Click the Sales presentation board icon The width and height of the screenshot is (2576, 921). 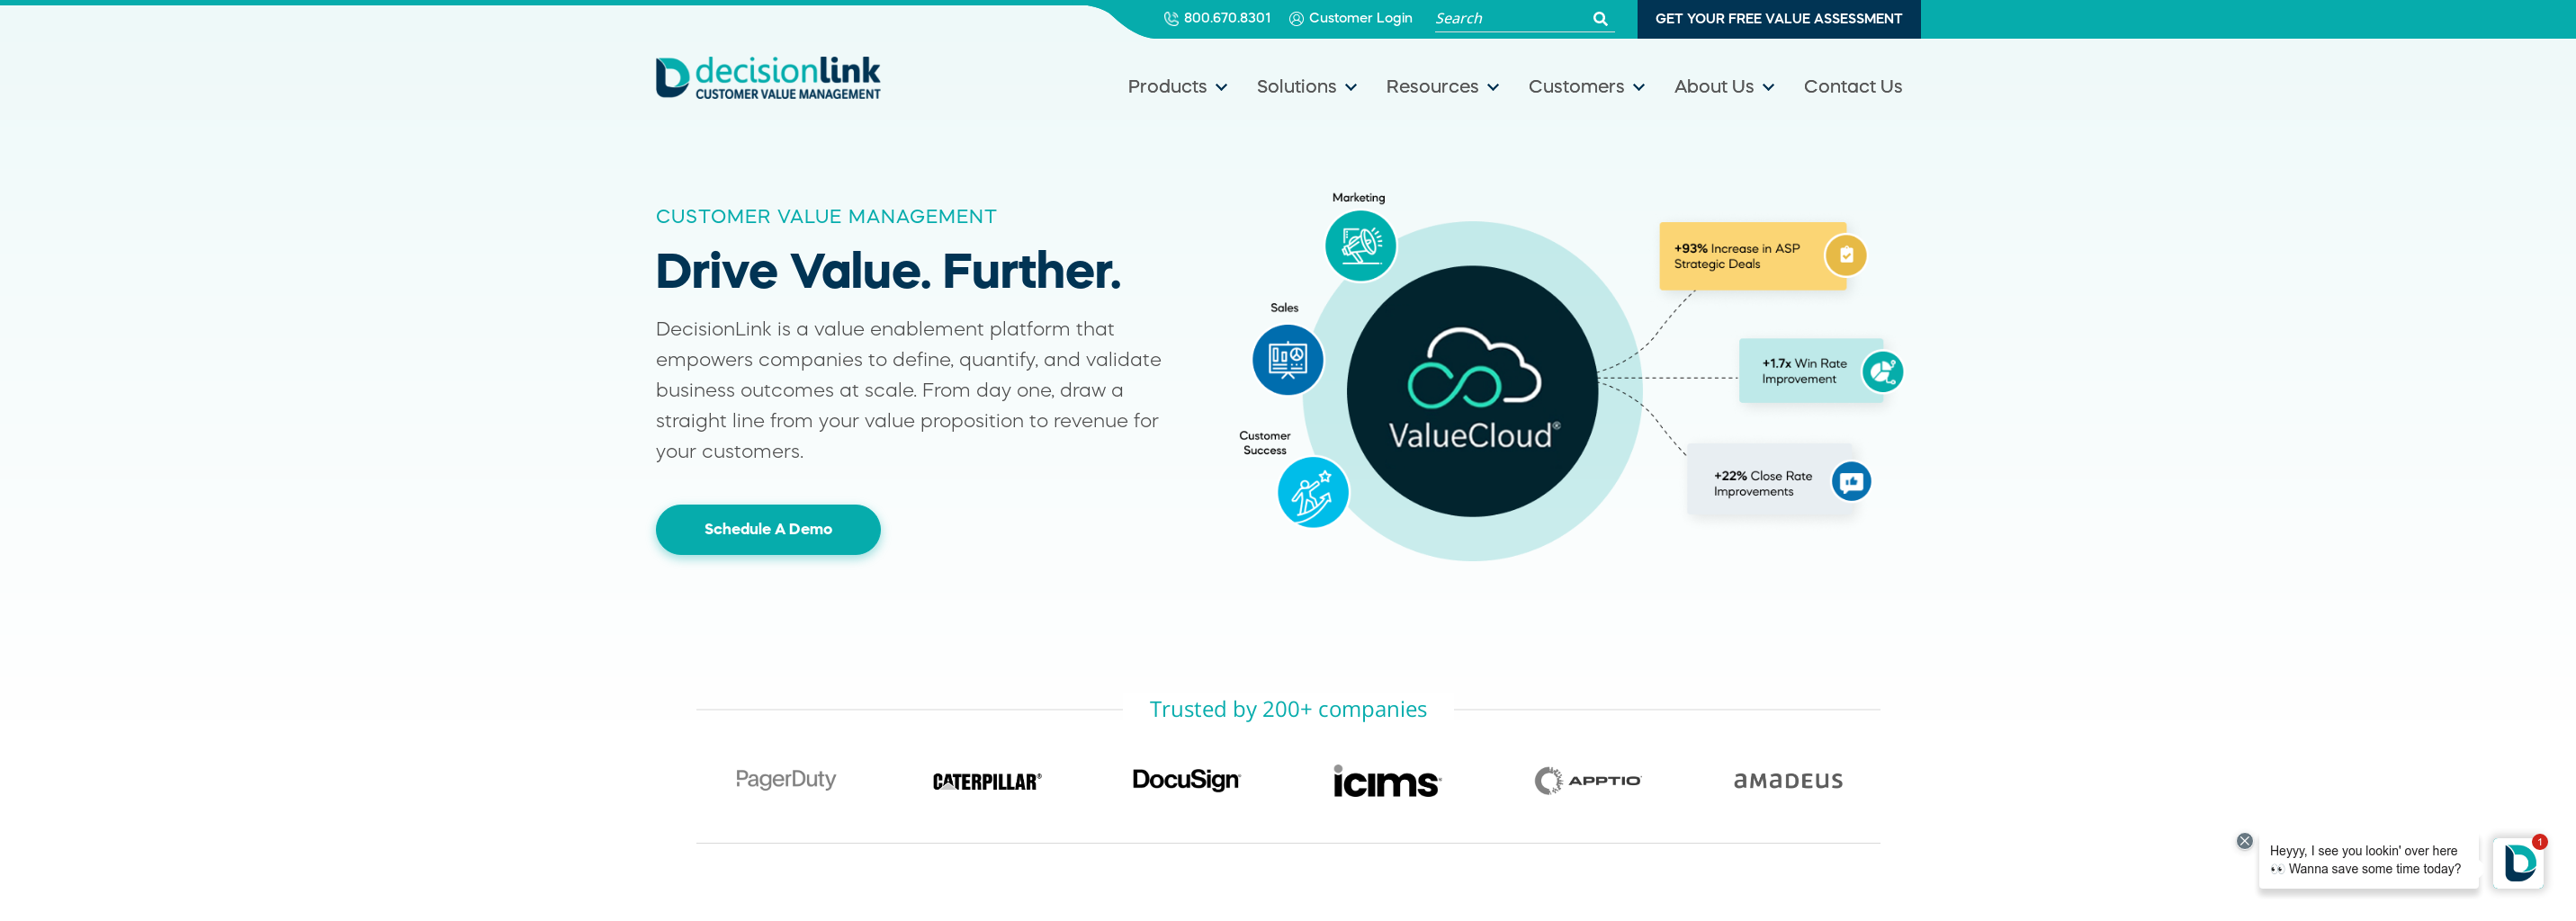1288,359
